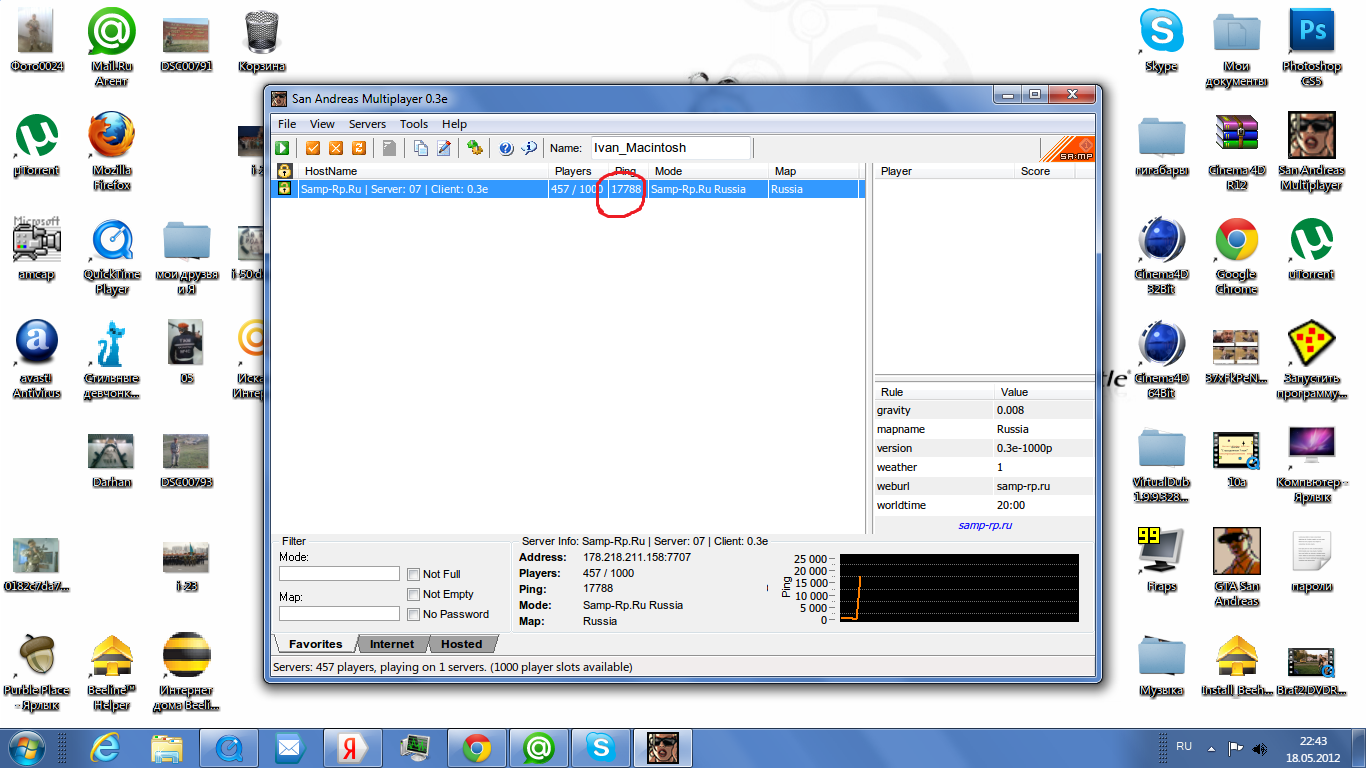Open Settings with the gears toolbar icon
1366x768 pixels.
tap(475, 148)
